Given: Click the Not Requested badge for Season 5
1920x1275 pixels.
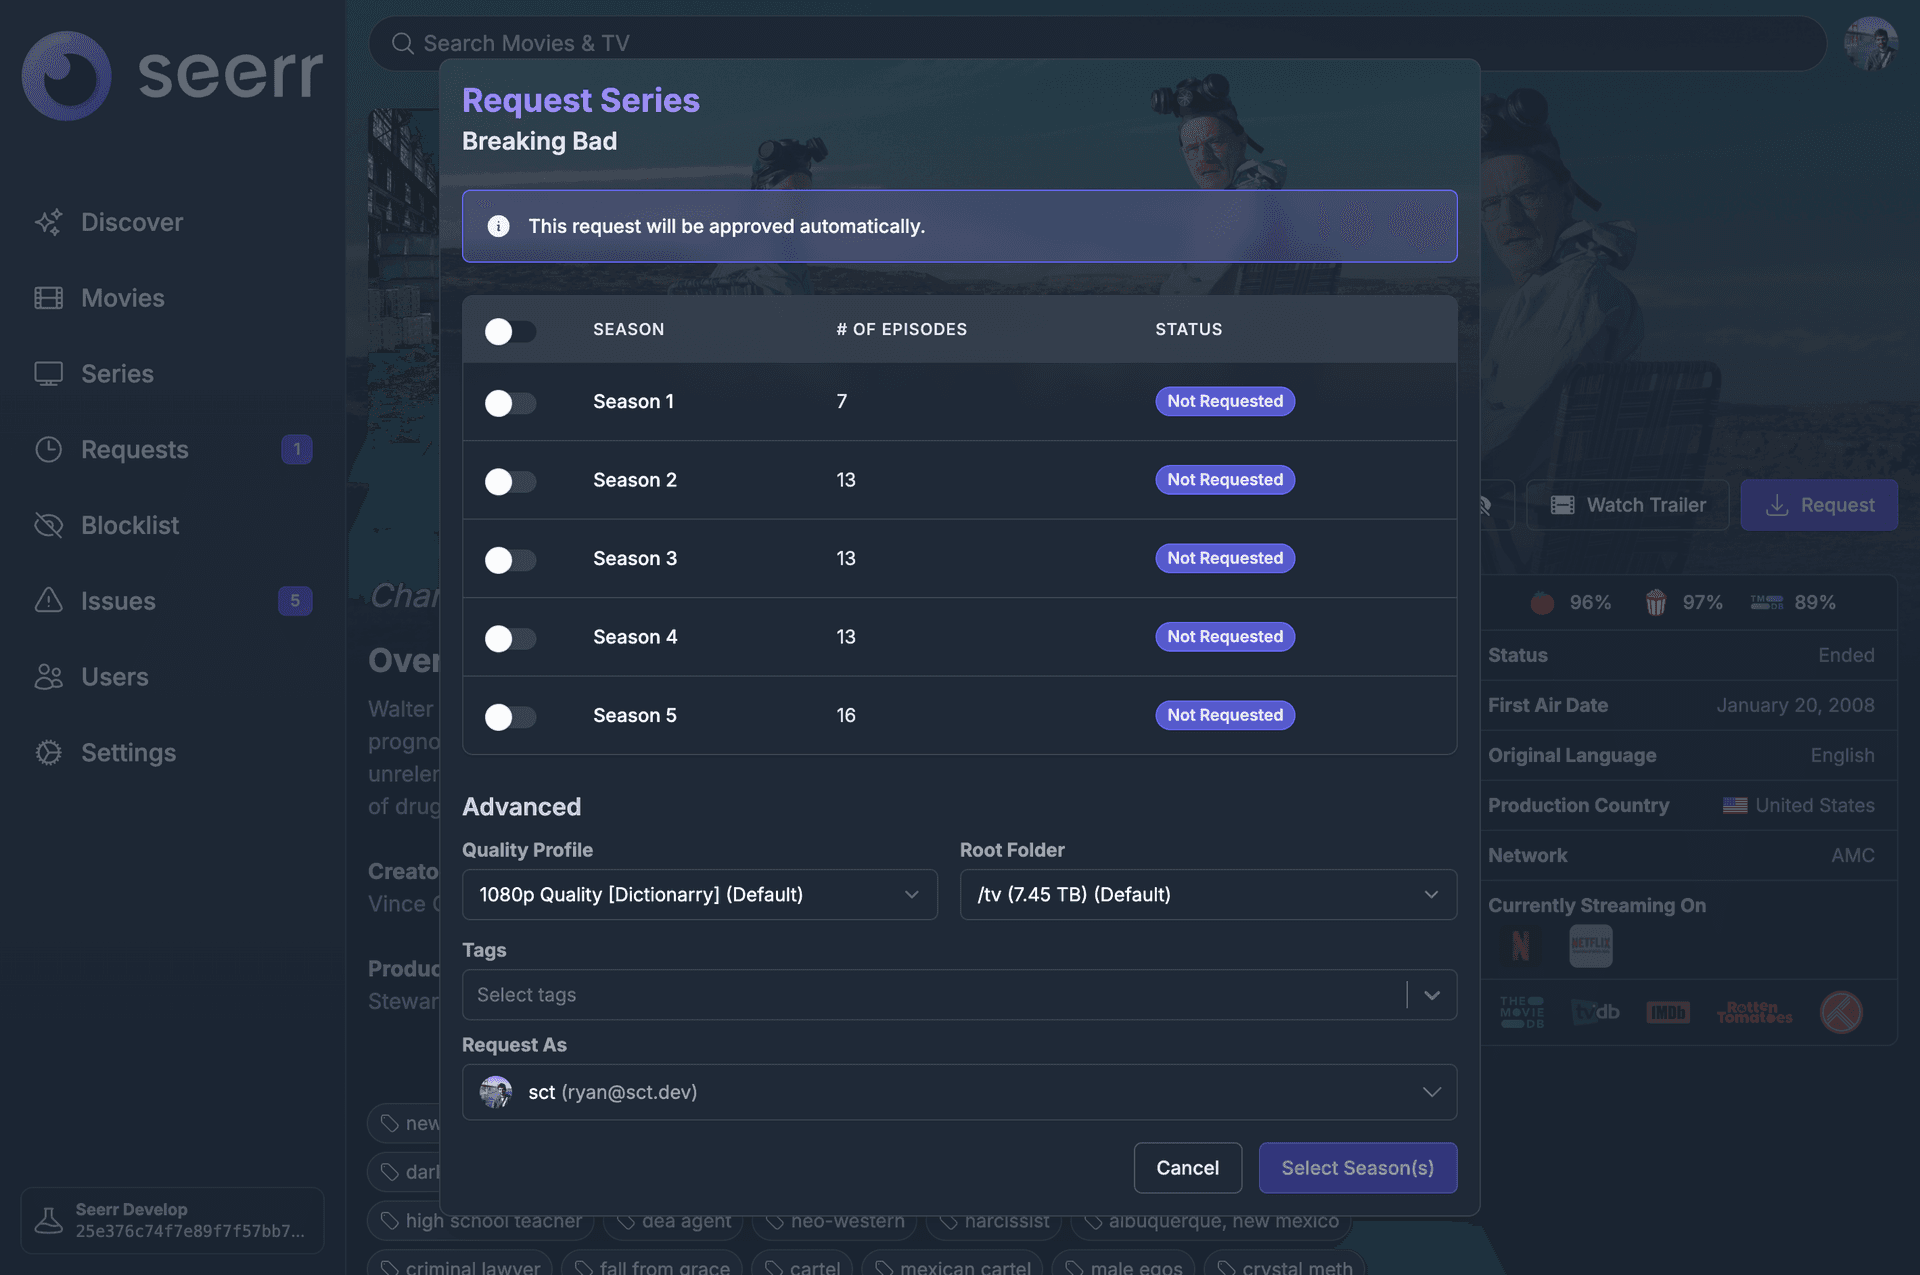Looking at the screenshot, I should (1225, 715).
